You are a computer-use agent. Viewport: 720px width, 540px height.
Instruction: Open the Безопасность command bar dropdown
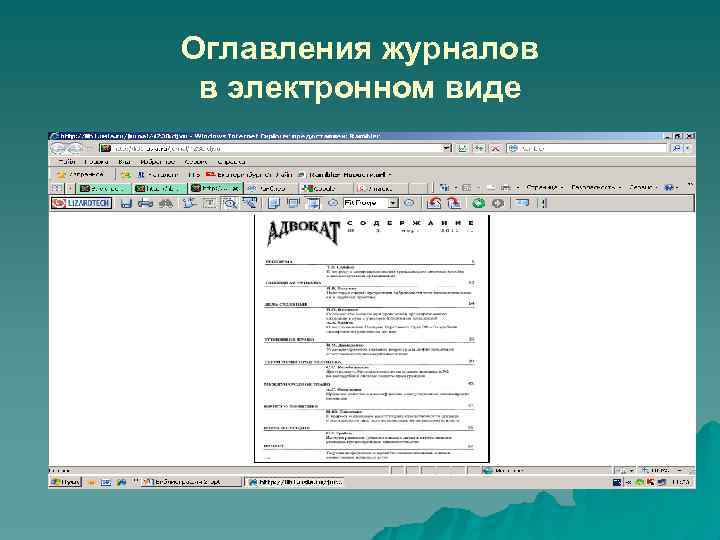(596, 187)
